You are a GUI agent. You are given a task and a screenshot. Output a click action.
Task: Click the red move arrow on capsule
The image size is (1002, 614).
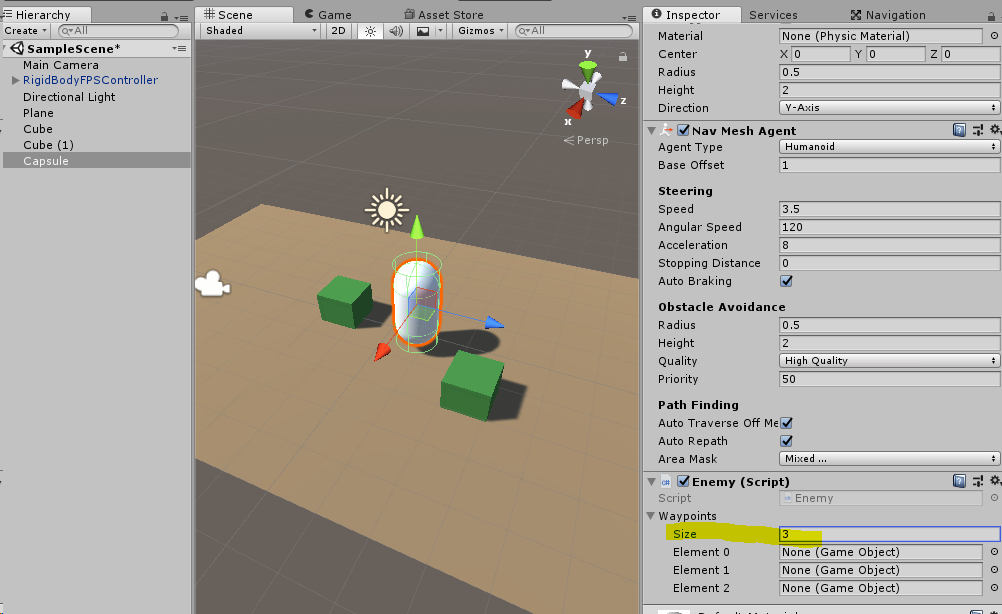coord(382,351)
